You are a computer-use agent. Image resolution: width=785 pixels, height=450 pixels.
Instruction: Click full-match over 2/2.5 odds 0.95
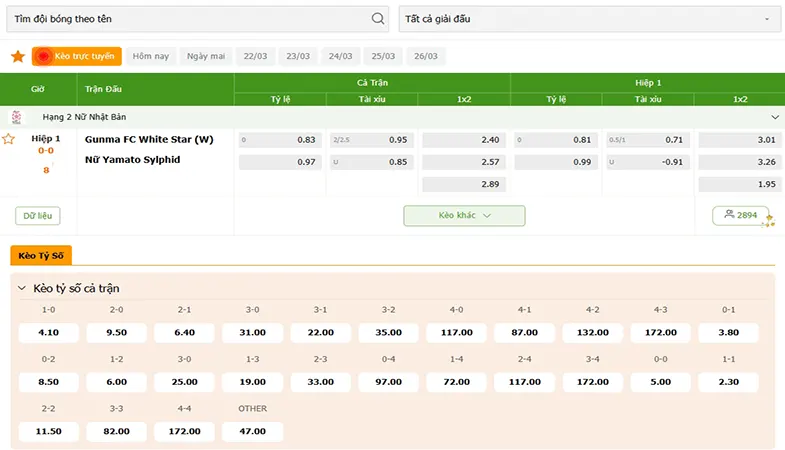coord(372,140)
